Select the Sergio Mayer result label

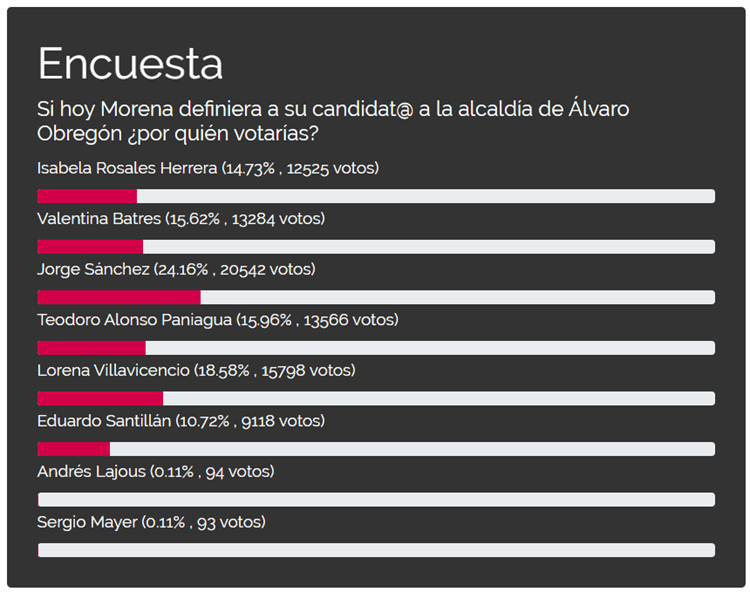click(x=151, y=522)
